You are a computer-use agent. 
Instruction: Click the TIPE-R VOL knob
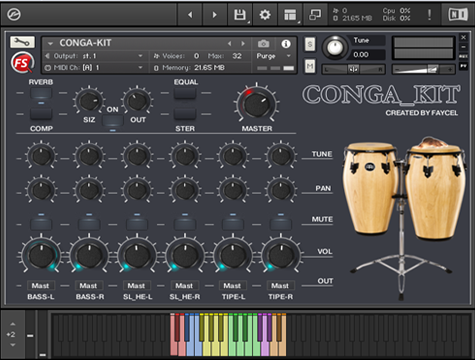pos(281,255)
